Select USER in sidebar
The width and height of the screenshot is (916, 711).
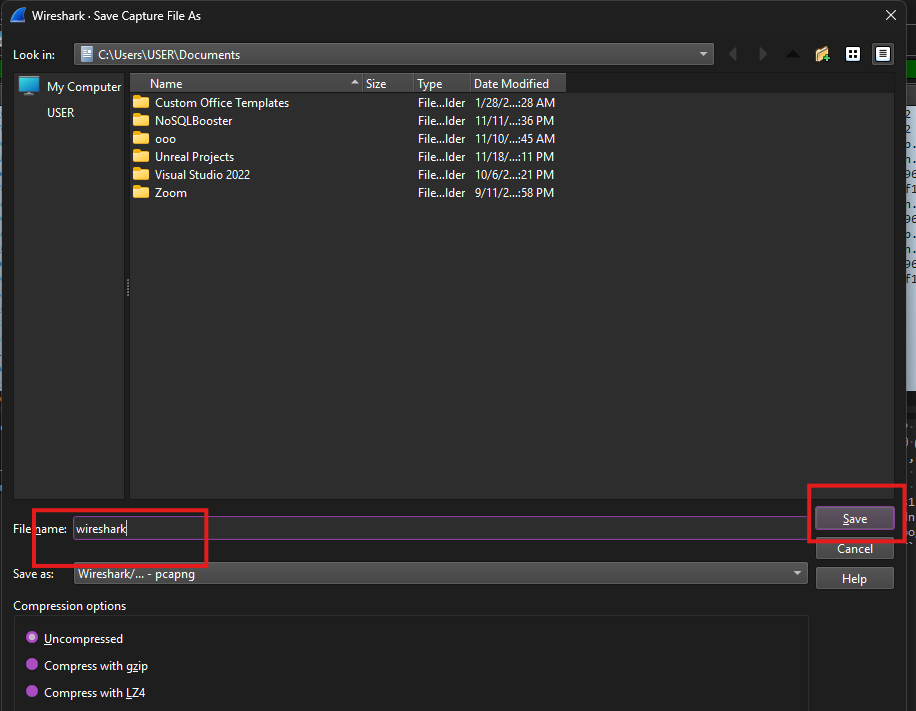60,113
